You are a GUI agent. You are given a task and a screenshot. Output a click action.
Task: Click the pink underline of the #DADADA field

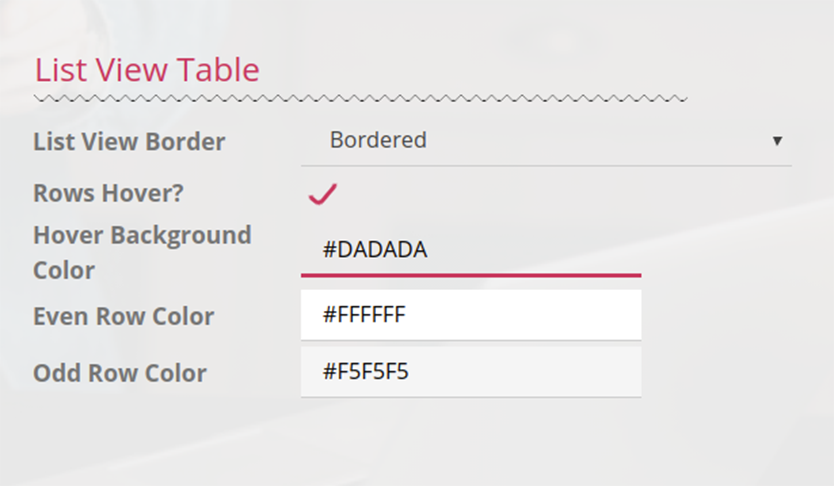click(x=471, y=275)
